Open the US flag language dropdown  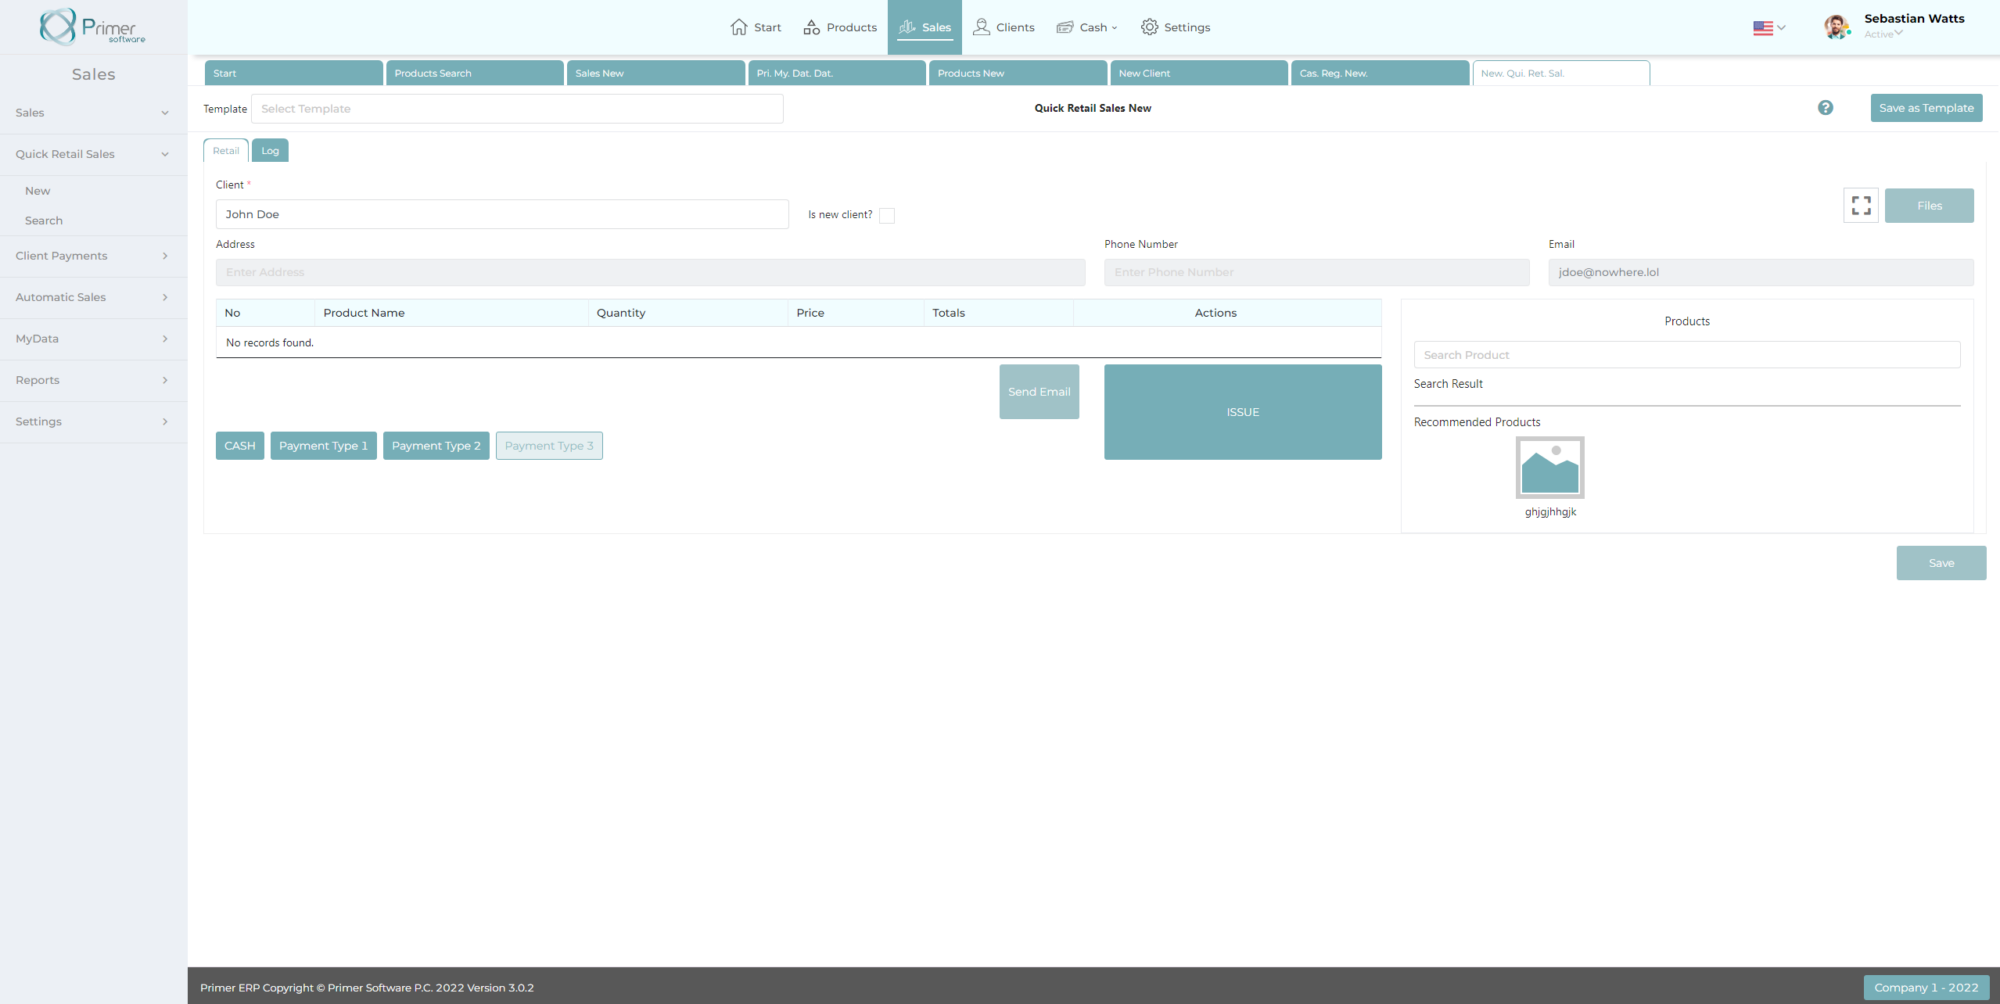[x=1768, y=28]
